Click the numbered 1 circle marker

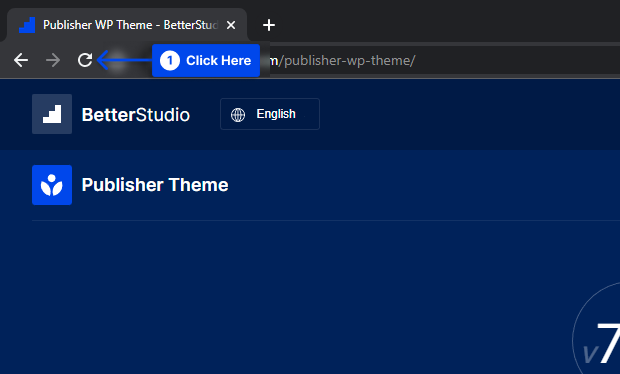170,60
